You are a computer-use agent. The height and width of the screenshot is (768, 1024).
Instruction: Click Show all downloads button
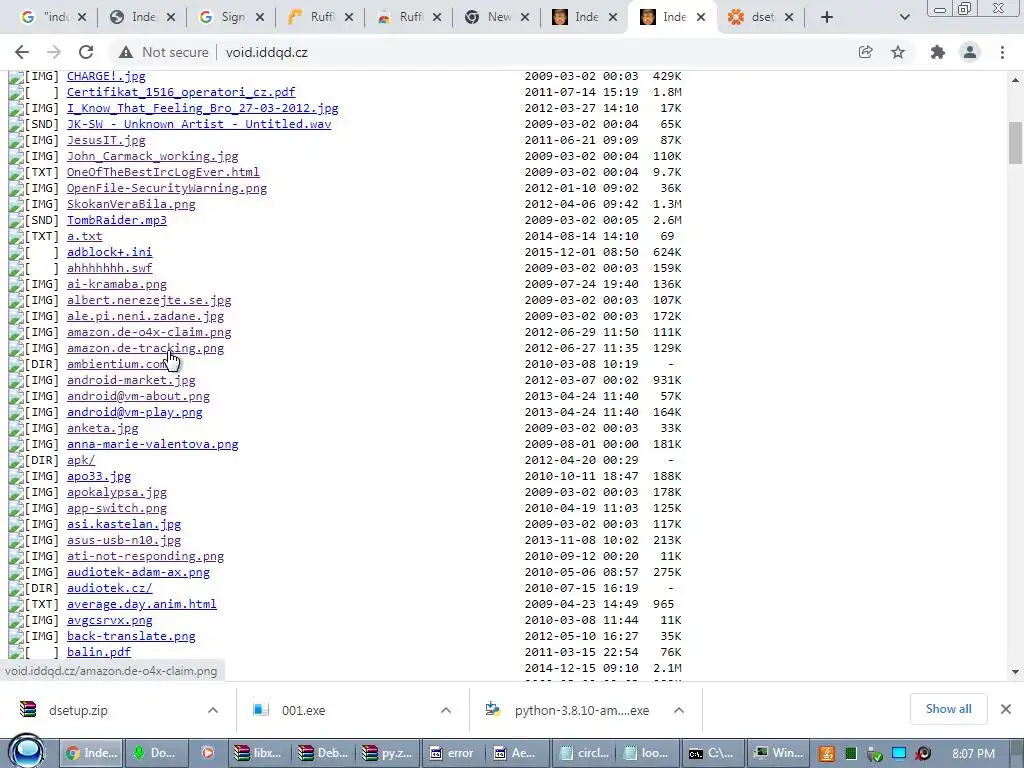948,709
